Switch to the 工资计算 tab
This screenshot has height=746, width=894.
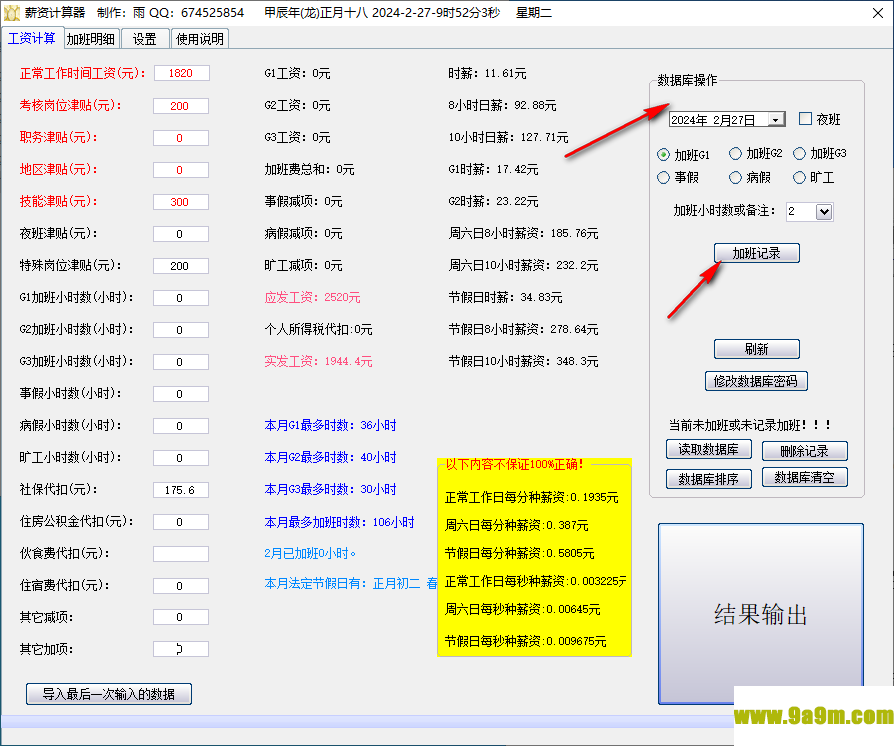(x=32, y=38)
